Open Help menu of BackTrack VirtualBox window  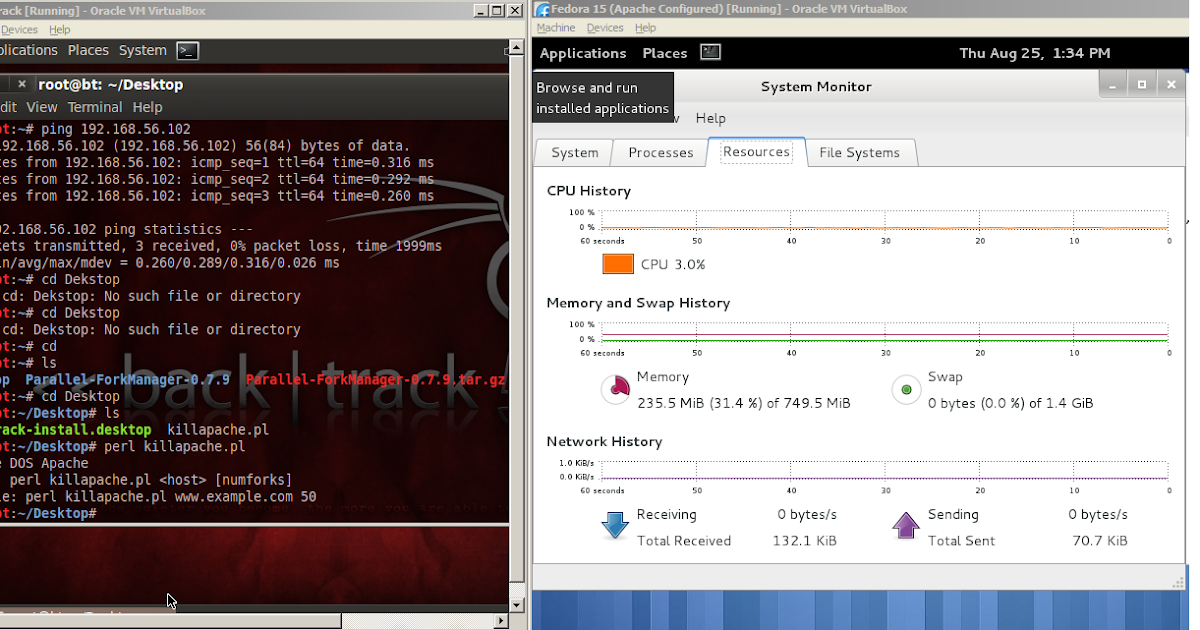coord(60,30)
